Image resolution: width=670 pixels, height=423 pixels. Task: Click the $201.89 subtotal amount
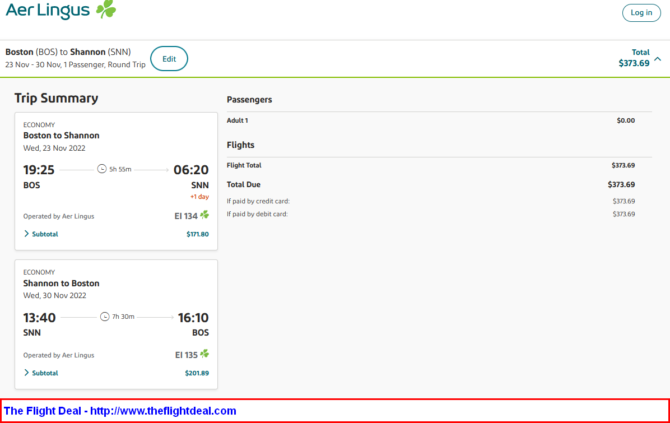click(x=197, y=373)
